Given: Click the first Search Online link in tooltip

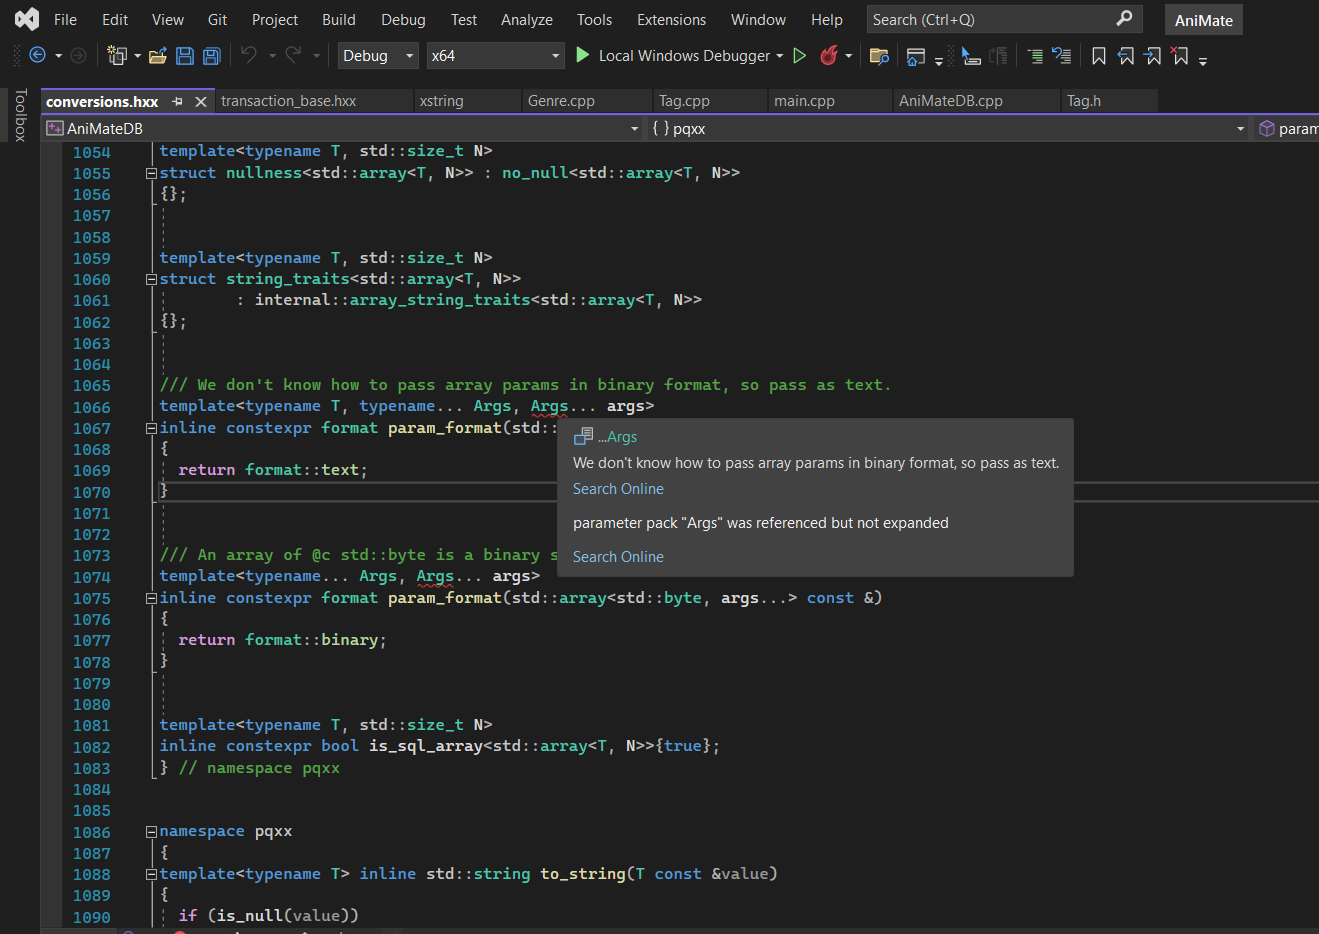Looking at the screenshot, I should pos(618,489).
